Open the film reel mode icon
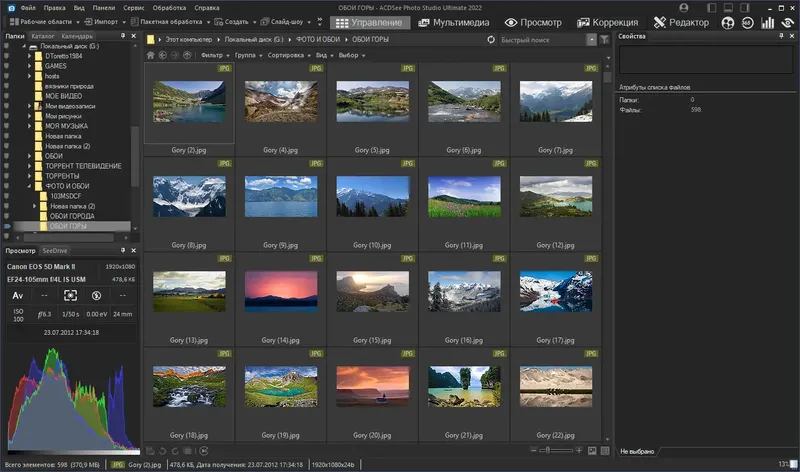Image resolution: width=800 pixels, height=472 pixels. pos(727,22)
